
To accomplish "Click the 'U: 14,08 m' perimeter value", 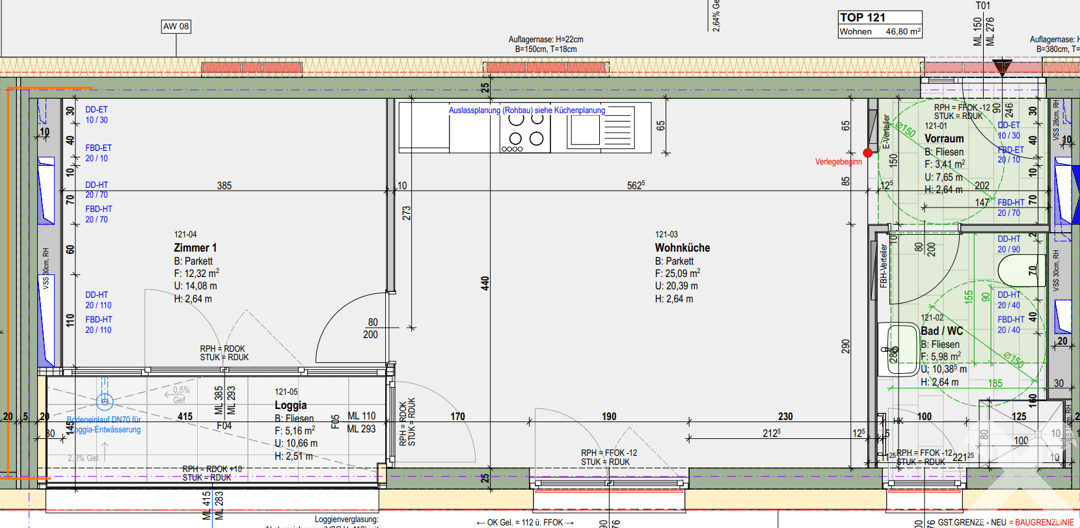I will coord(196,286).
